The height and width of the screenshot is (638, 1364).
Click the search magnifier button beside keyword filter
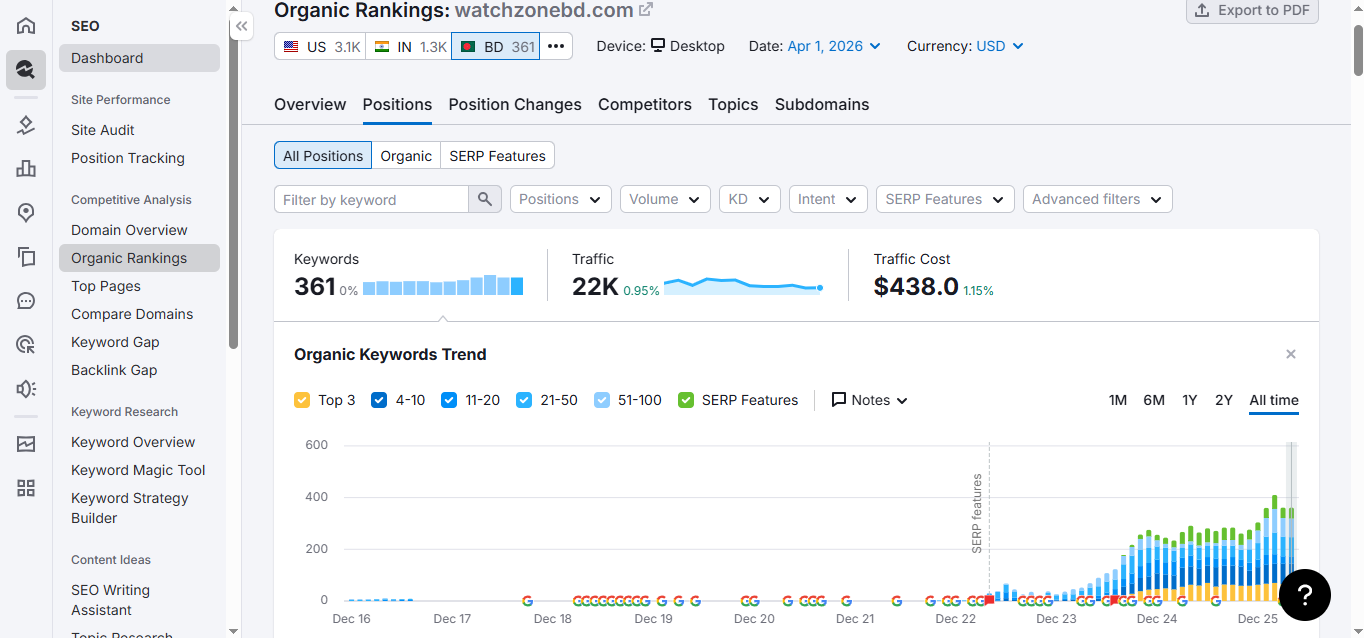click(484, 199)
